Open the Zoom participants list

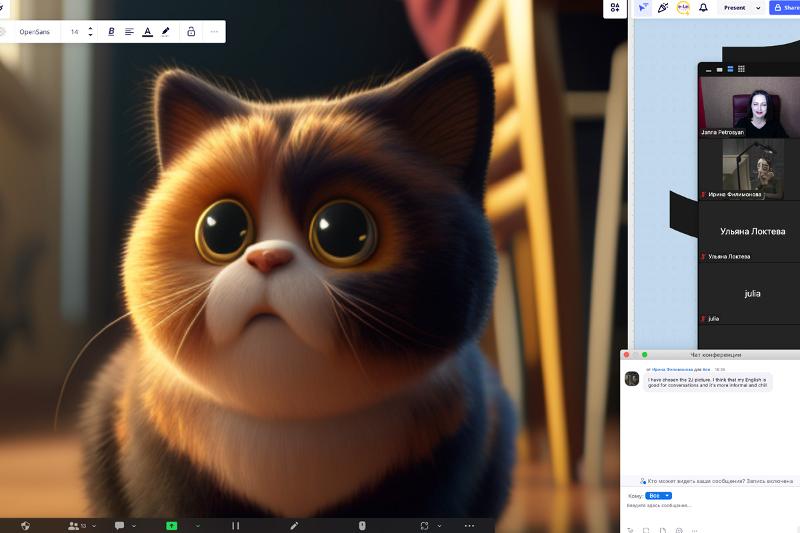click(x=72, y=525)
